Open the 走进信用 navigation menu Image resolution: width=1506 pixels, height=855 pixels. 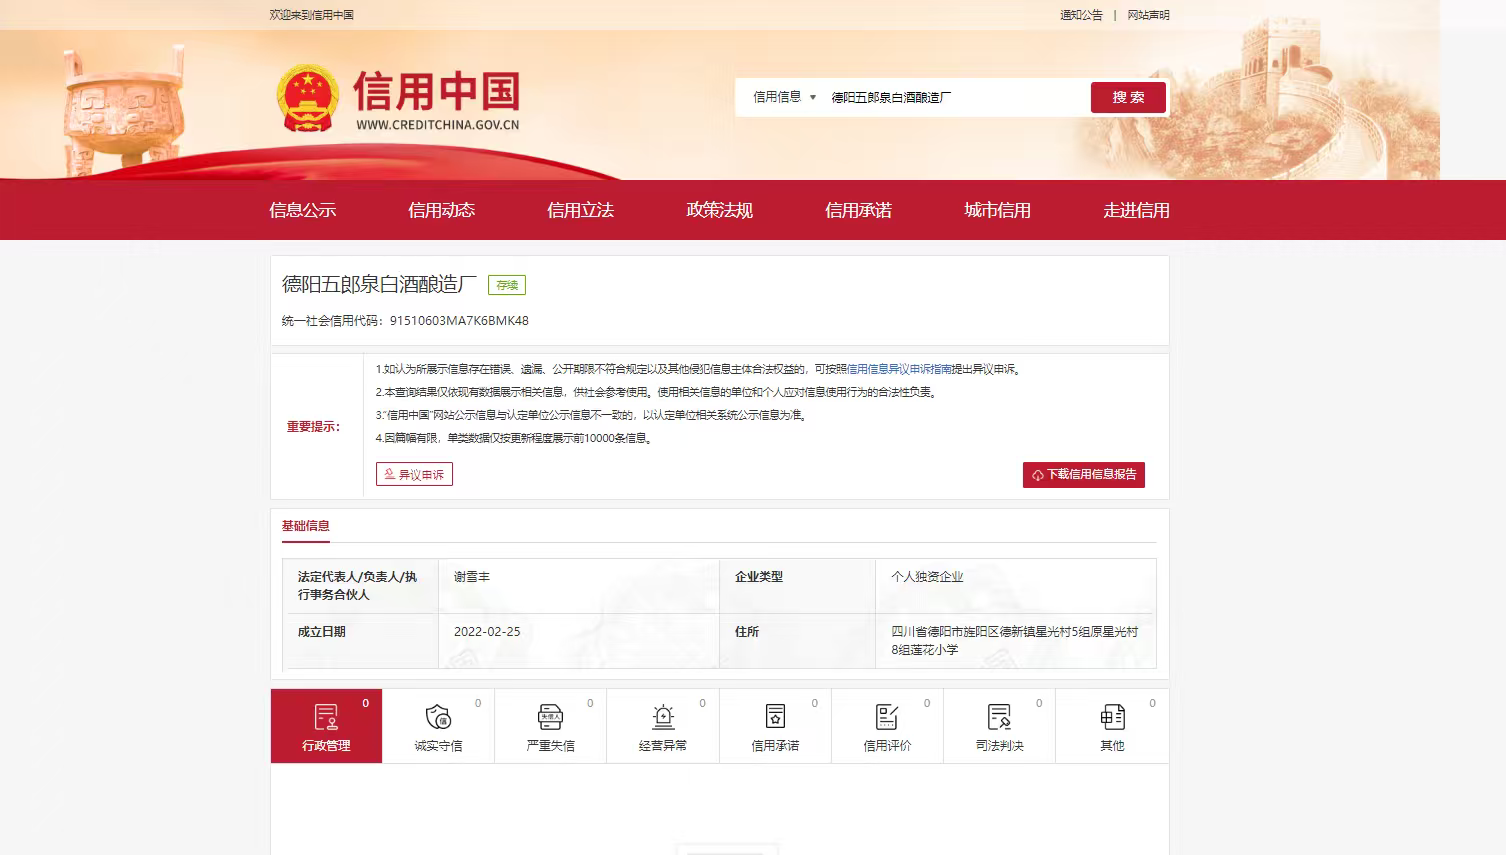tap(1136, 210)
